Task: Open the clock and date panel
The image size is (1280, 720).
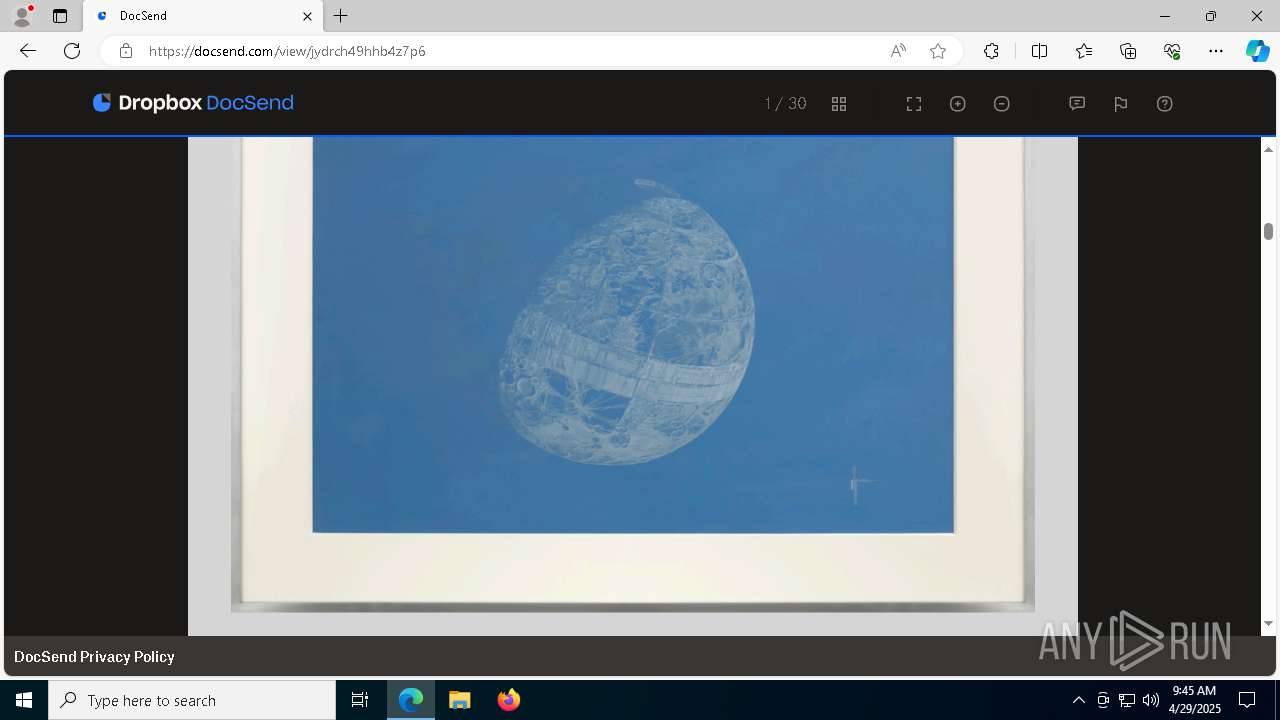Action: coord(1194,700)
